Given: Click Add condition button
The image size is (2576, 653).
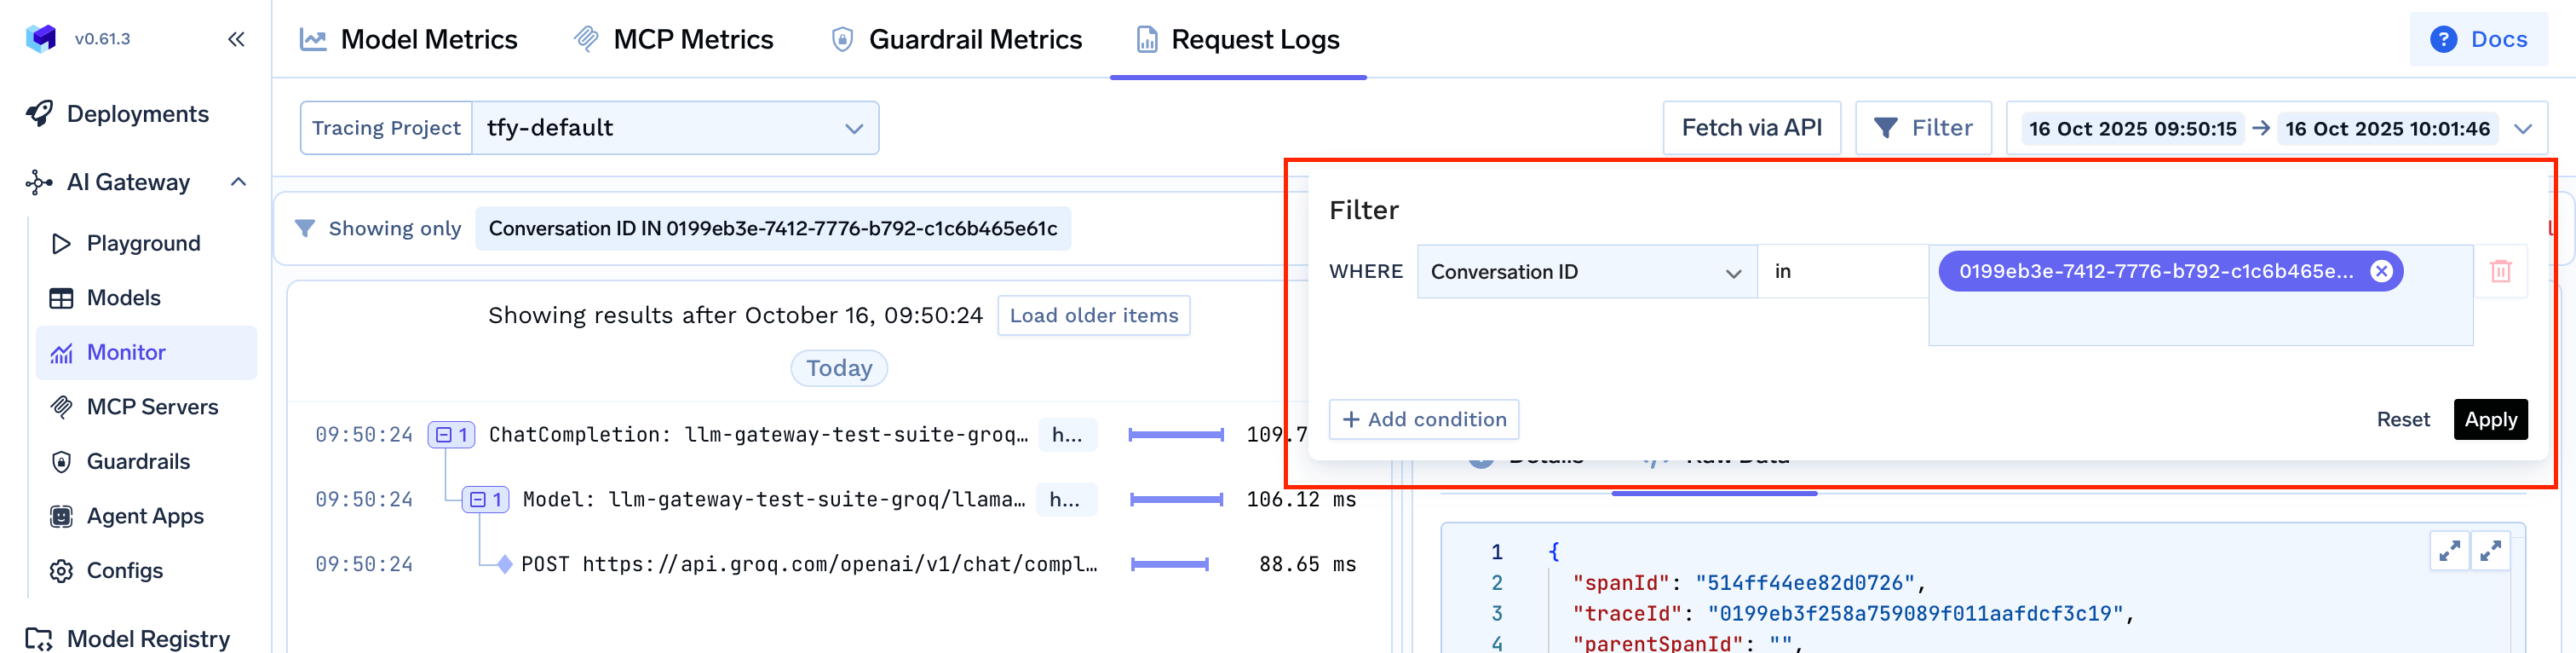Looking at the screenshot, I should coord(1423,419).
